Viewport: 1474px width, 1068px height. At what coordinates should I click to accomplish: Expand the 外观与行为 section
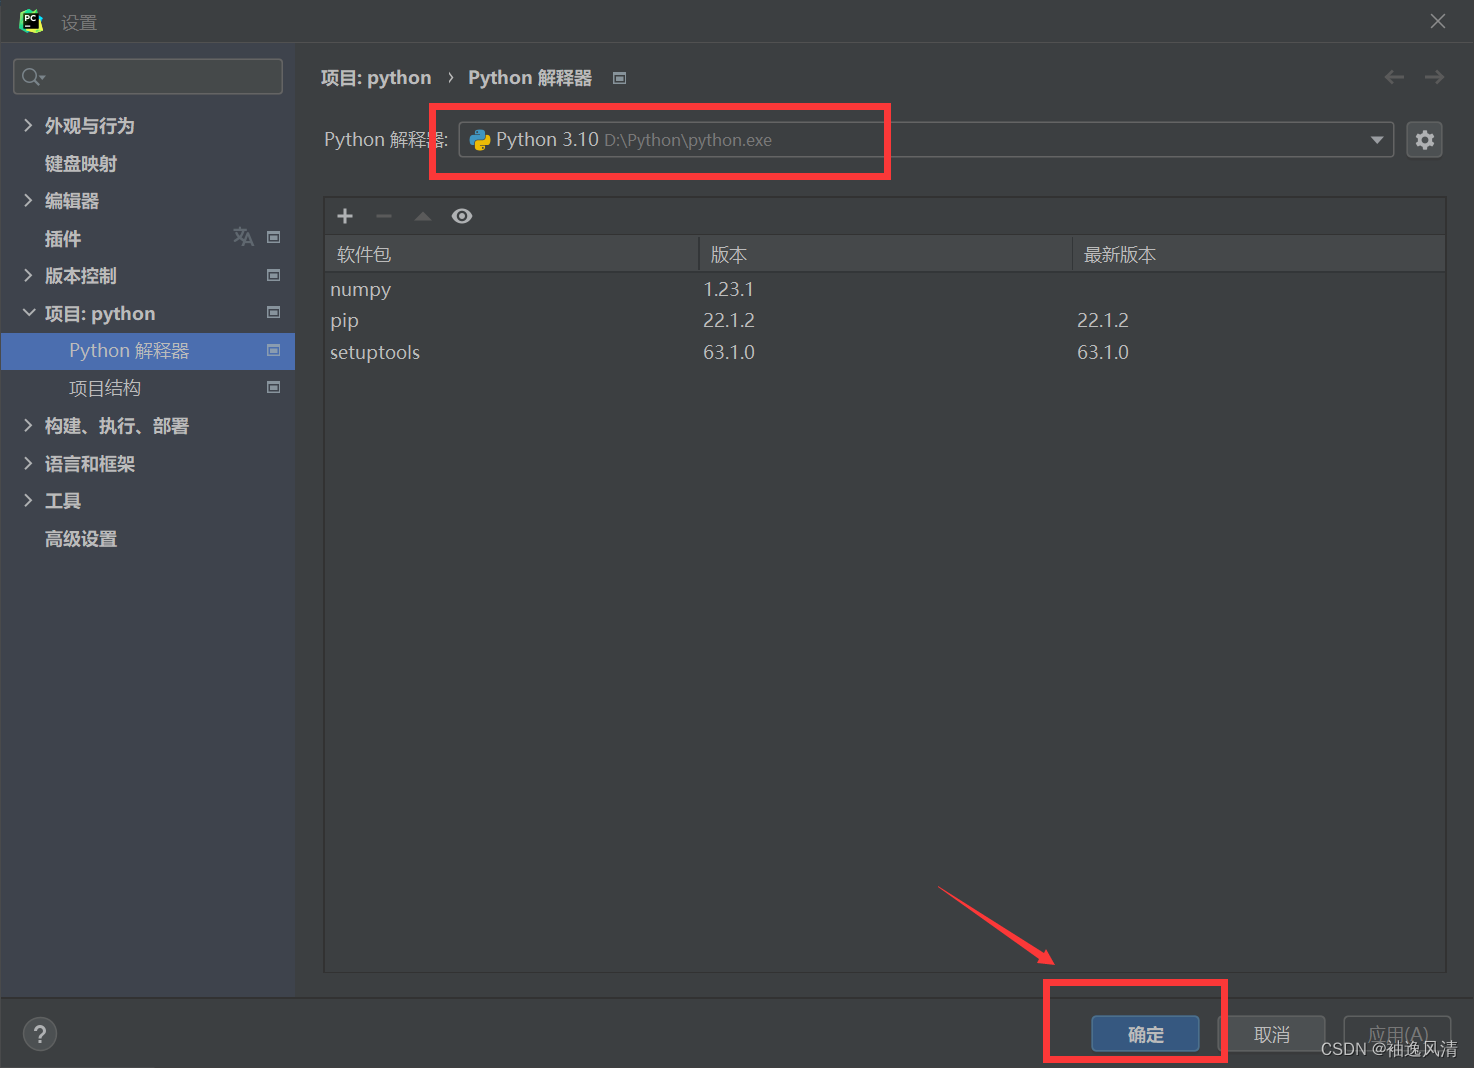click(28, 125)
